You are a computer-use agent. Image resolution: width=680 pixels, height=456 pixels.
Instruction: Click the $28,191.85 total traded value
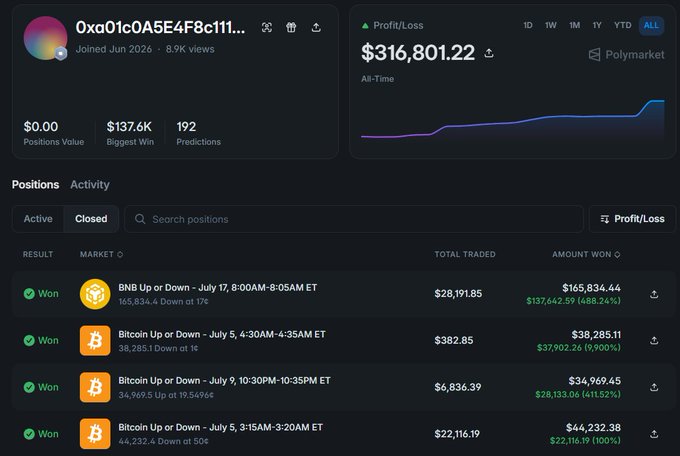(x=458, y=294)
